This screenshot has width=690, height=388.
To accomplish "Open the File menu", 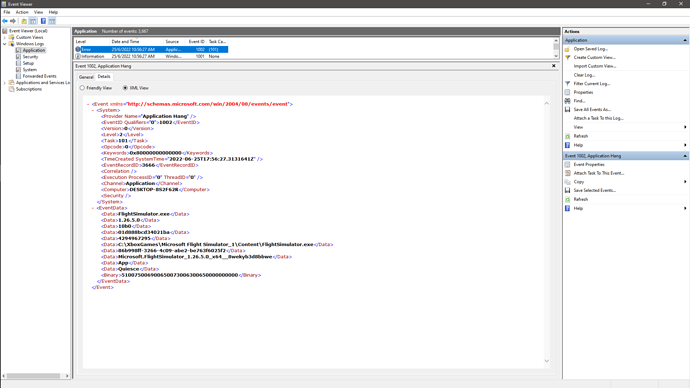I will point(7,12).
